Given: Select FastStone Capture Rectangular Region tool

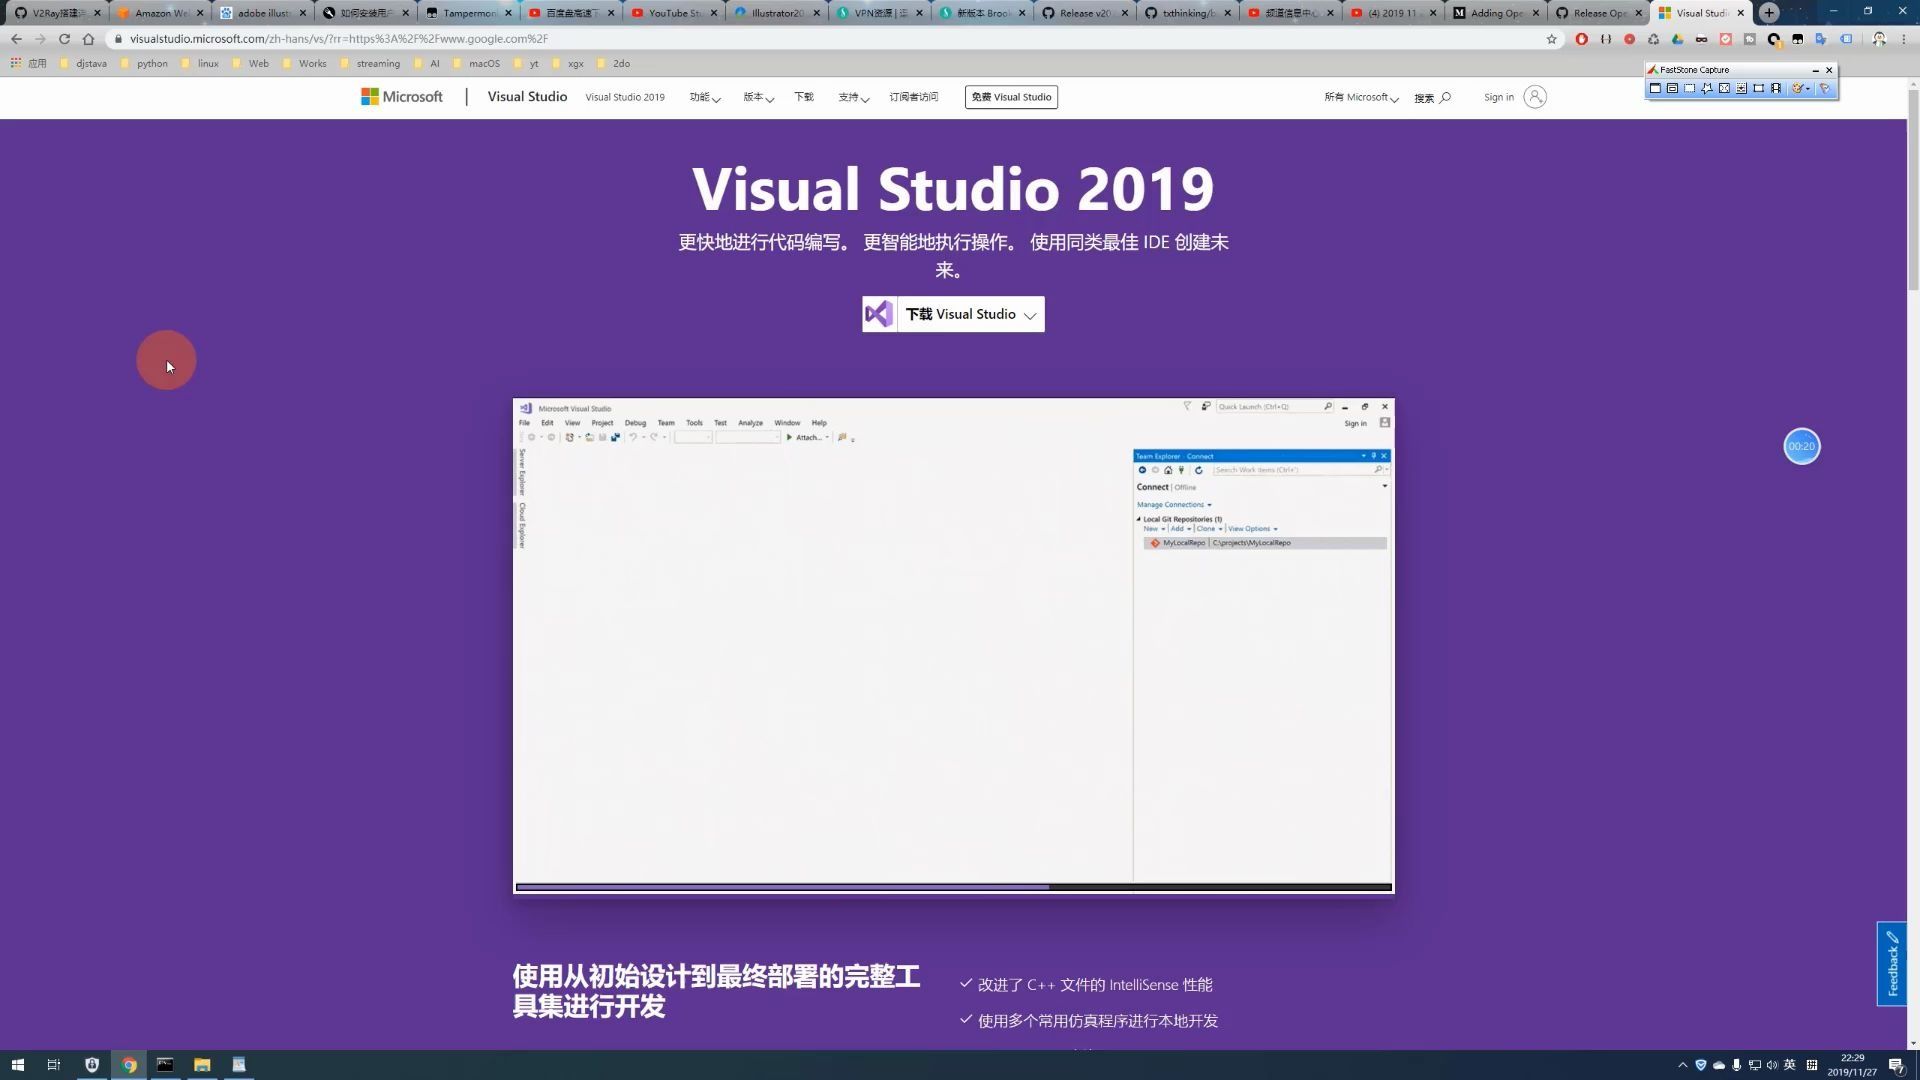Looking at the screenshot, I should [1689, 88].
